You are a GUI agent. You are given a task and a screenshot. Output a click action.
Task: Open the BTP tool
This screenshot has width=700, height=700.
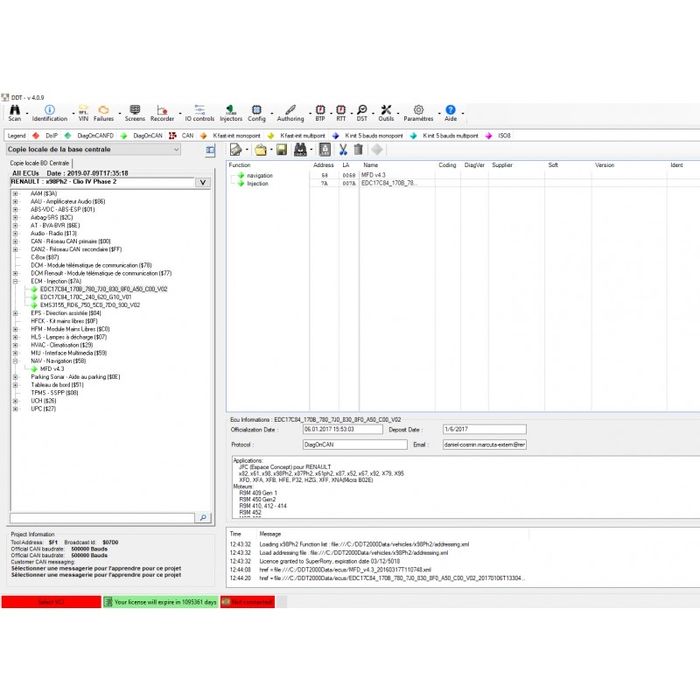[320, 113]
